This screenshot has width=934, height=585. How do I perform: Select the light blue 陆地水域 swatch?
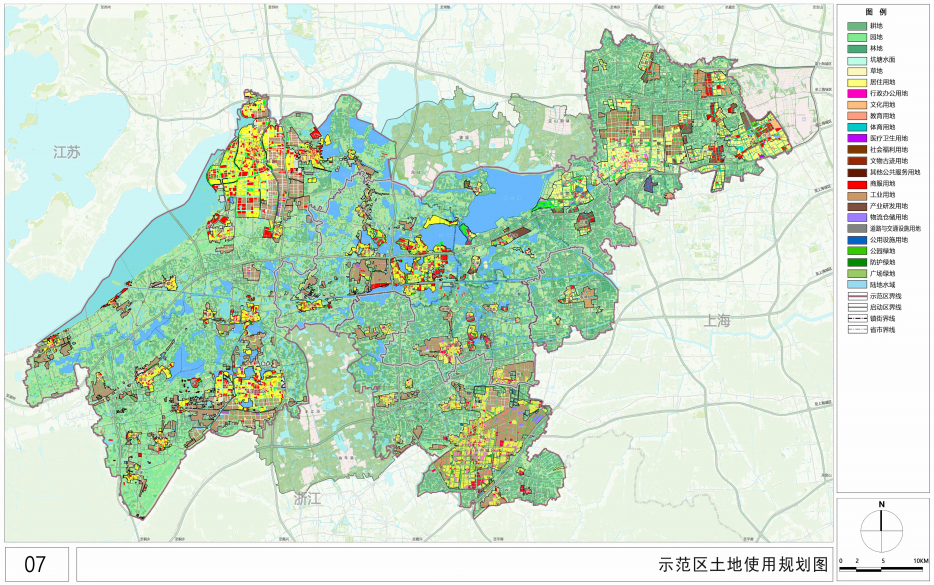click(857, 285)
